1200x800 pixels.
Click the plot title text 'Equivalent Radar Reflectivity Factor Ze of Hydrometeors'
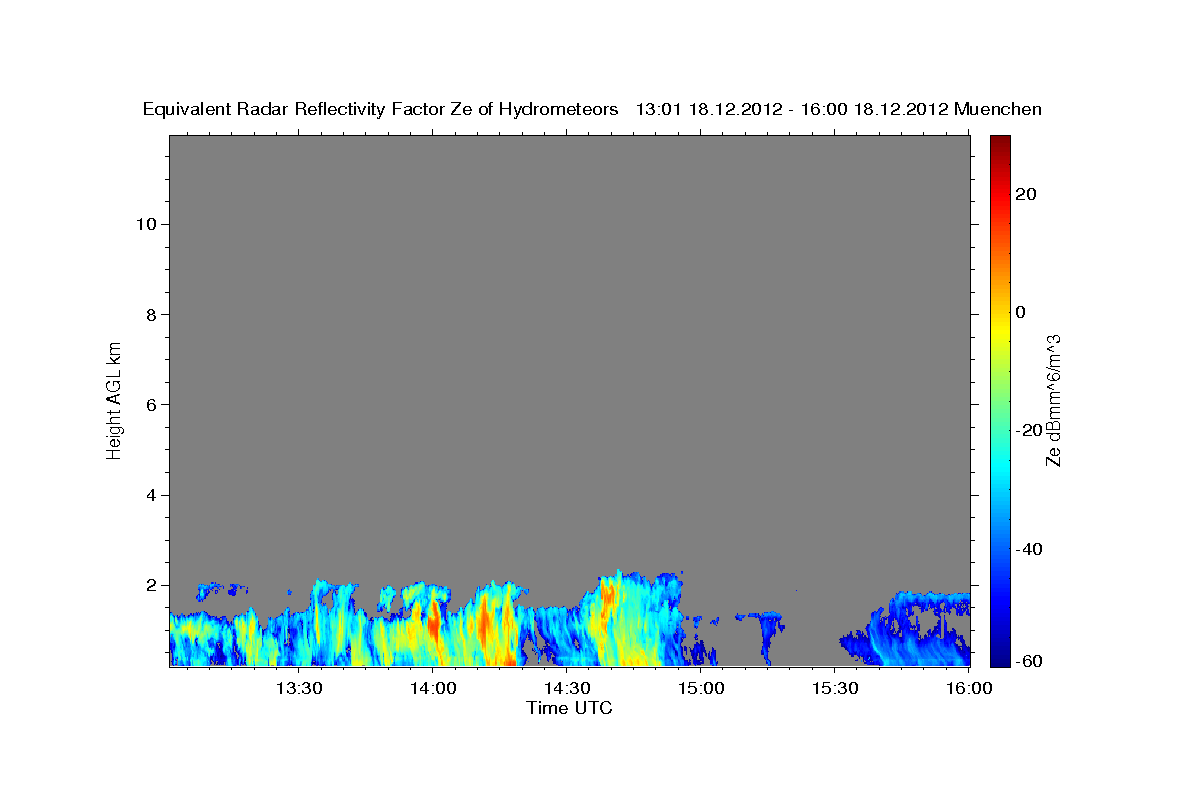pyautogui.click(x=381, y=110)
